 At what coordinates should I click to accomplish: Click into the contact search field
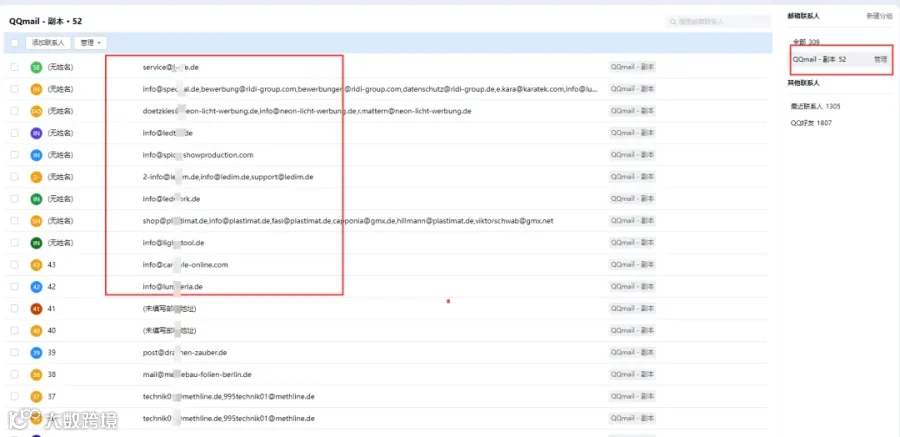(718, 22)
